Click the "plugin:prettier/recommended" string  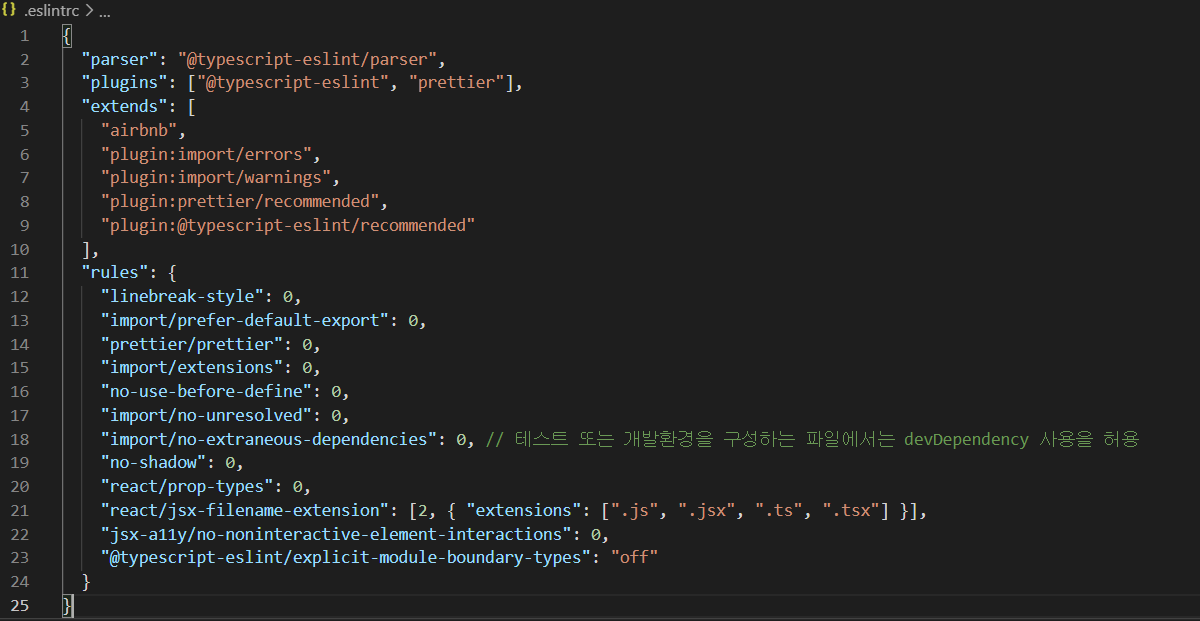(x=241, y=202)
